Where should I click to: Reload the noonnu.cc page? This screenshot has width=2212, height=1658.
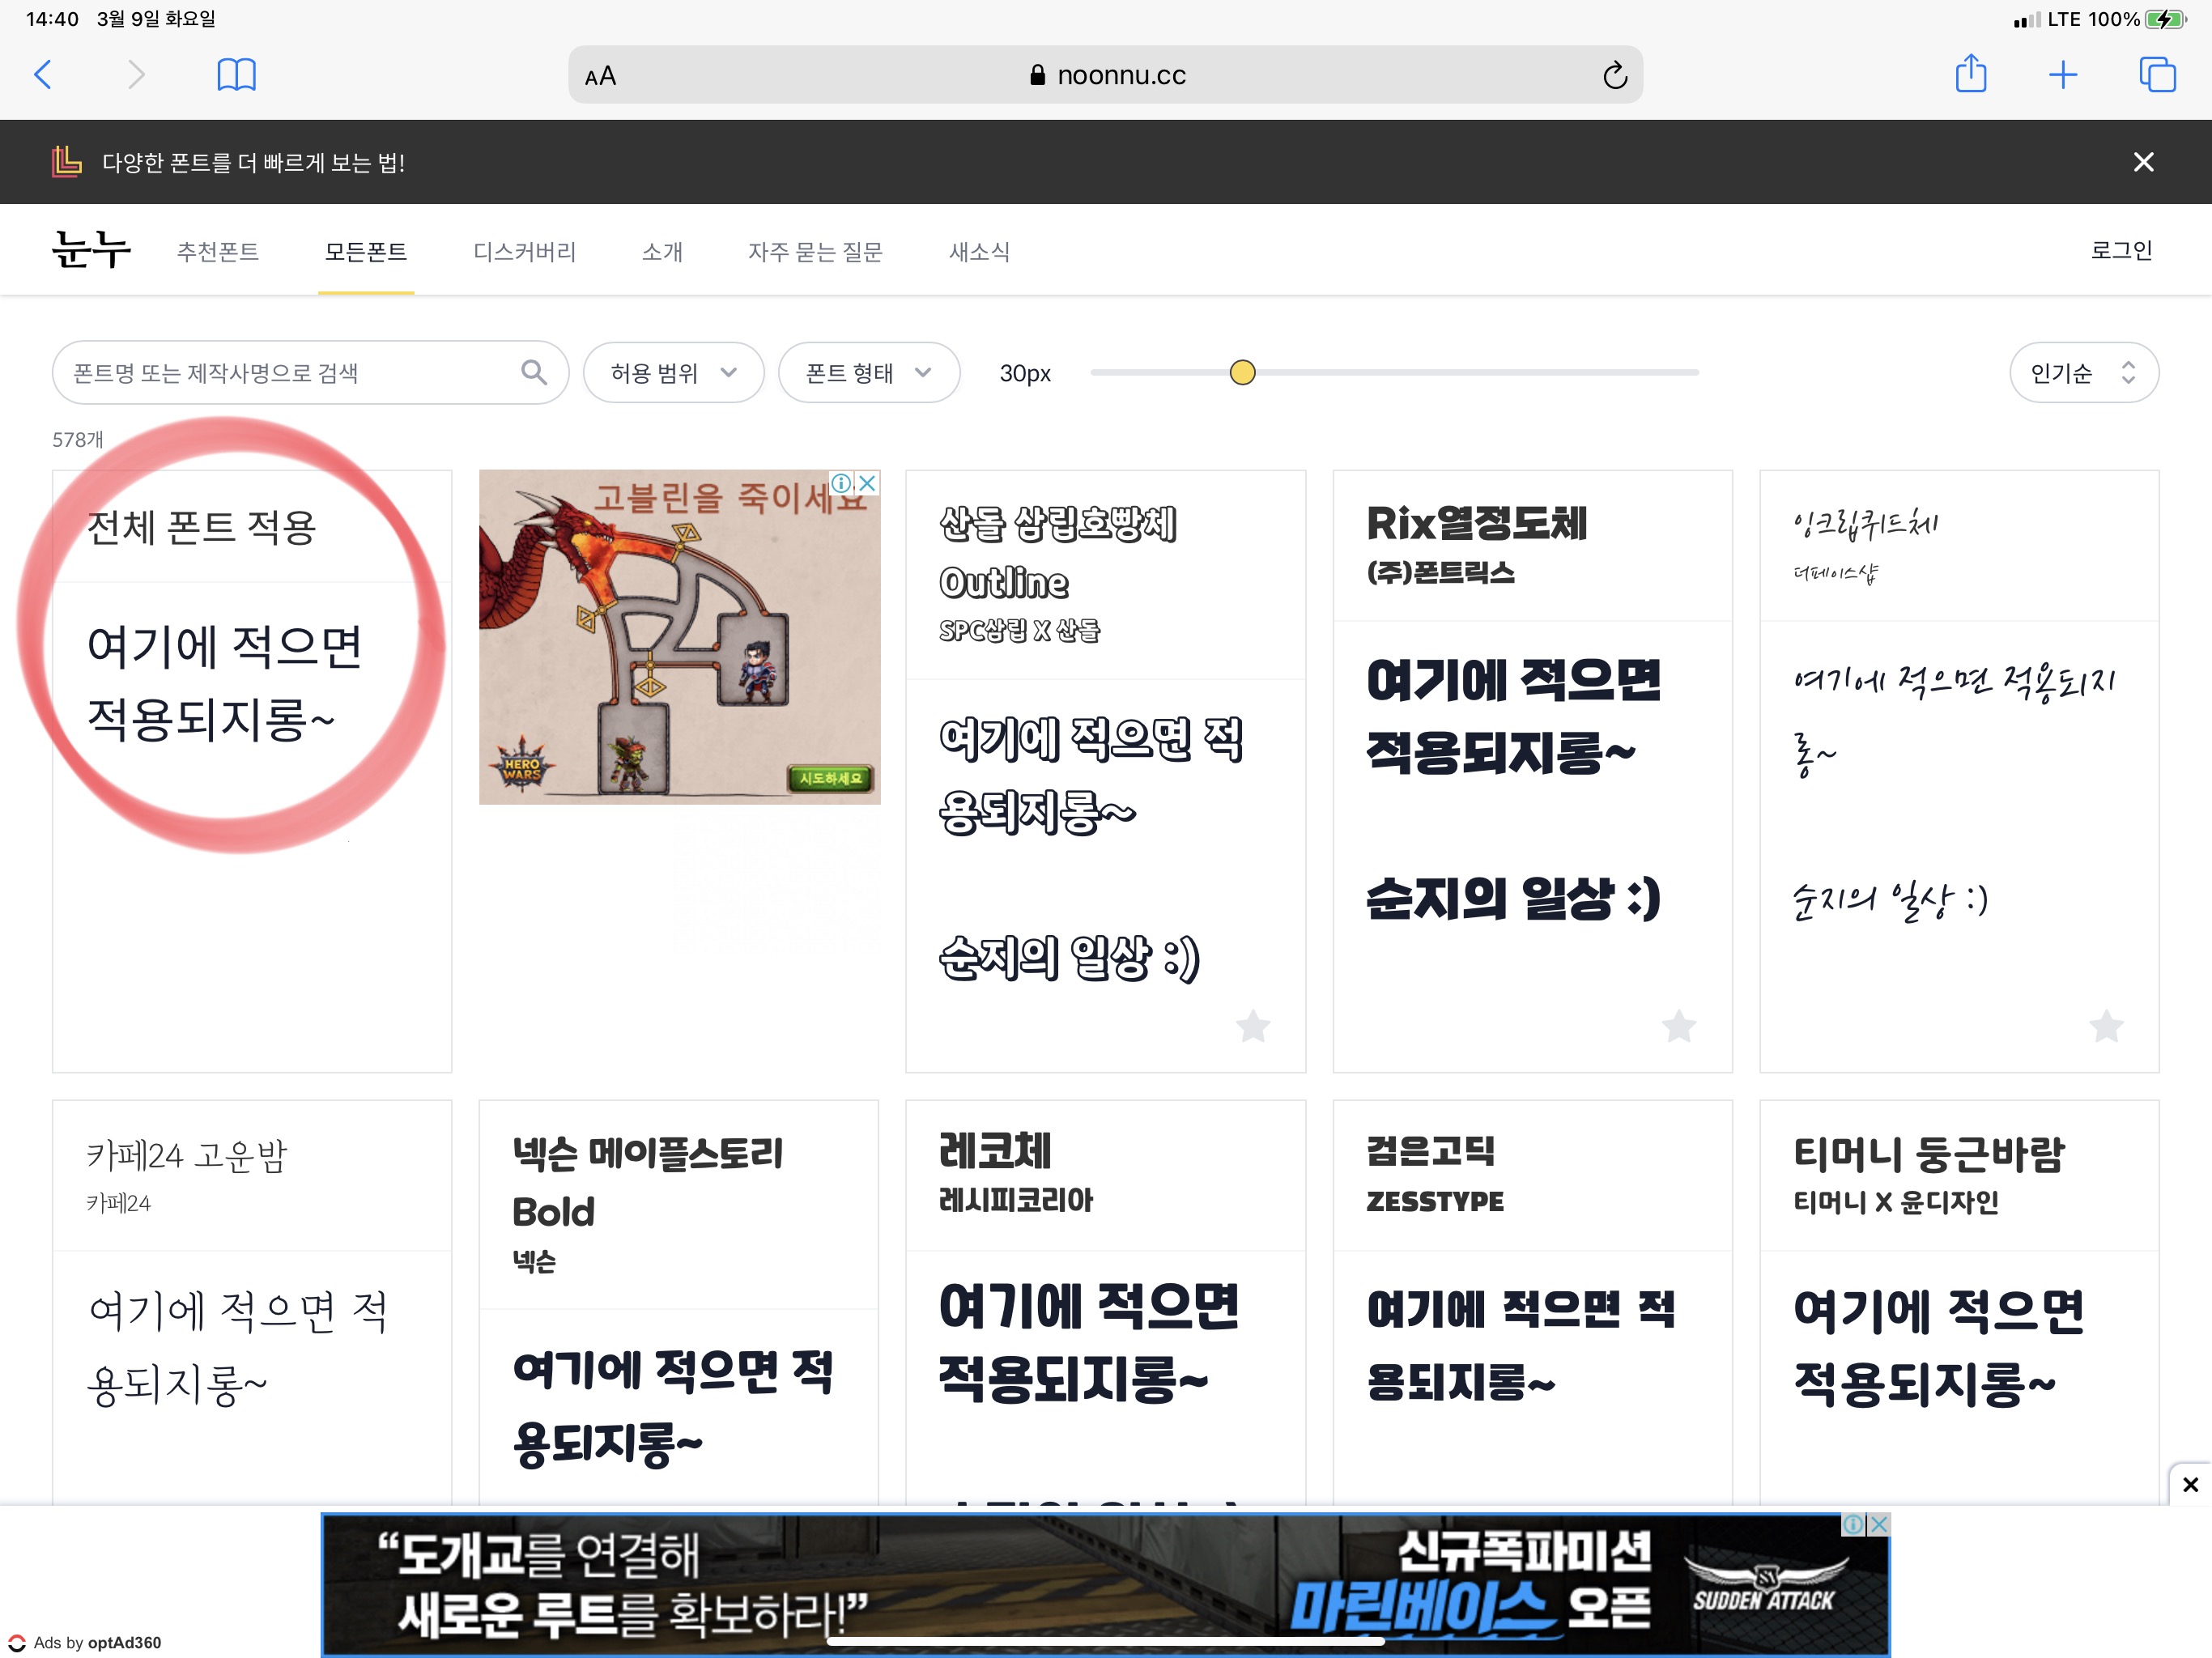coord(1614,76)
